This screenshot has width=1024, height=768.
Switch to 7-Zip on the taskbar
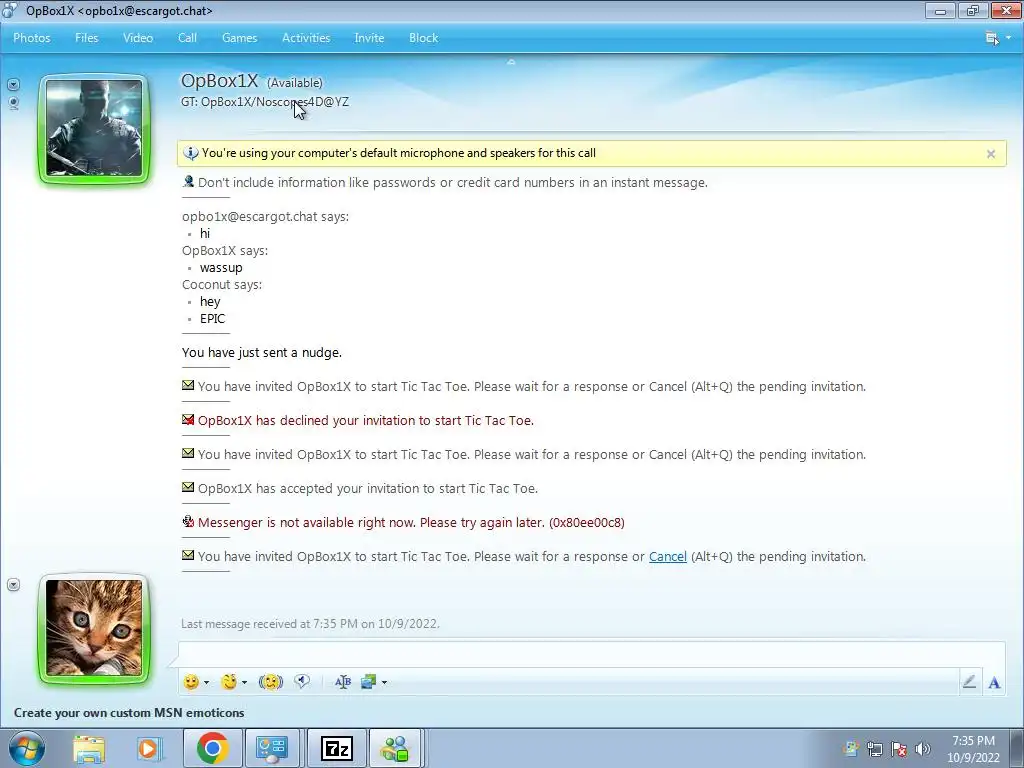click(x=337, y=748)
